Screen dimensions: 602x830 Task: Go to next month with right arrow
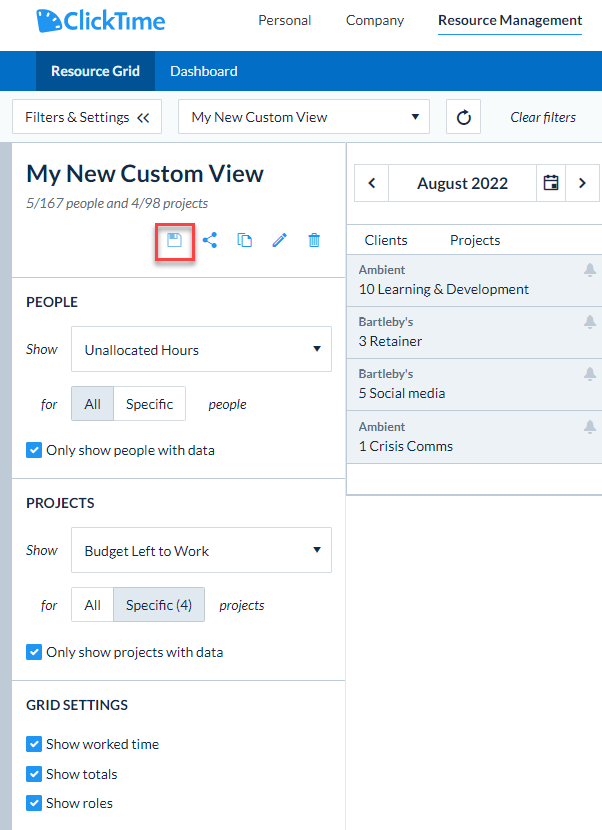coord(582,183)
